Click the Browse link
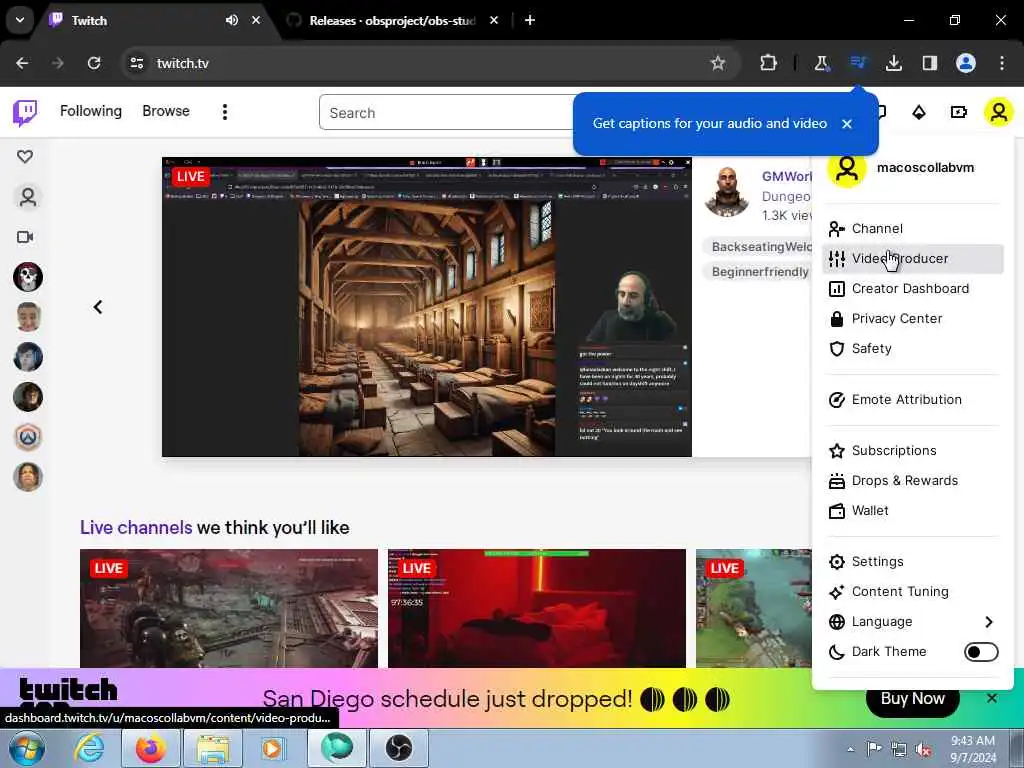 166,111
